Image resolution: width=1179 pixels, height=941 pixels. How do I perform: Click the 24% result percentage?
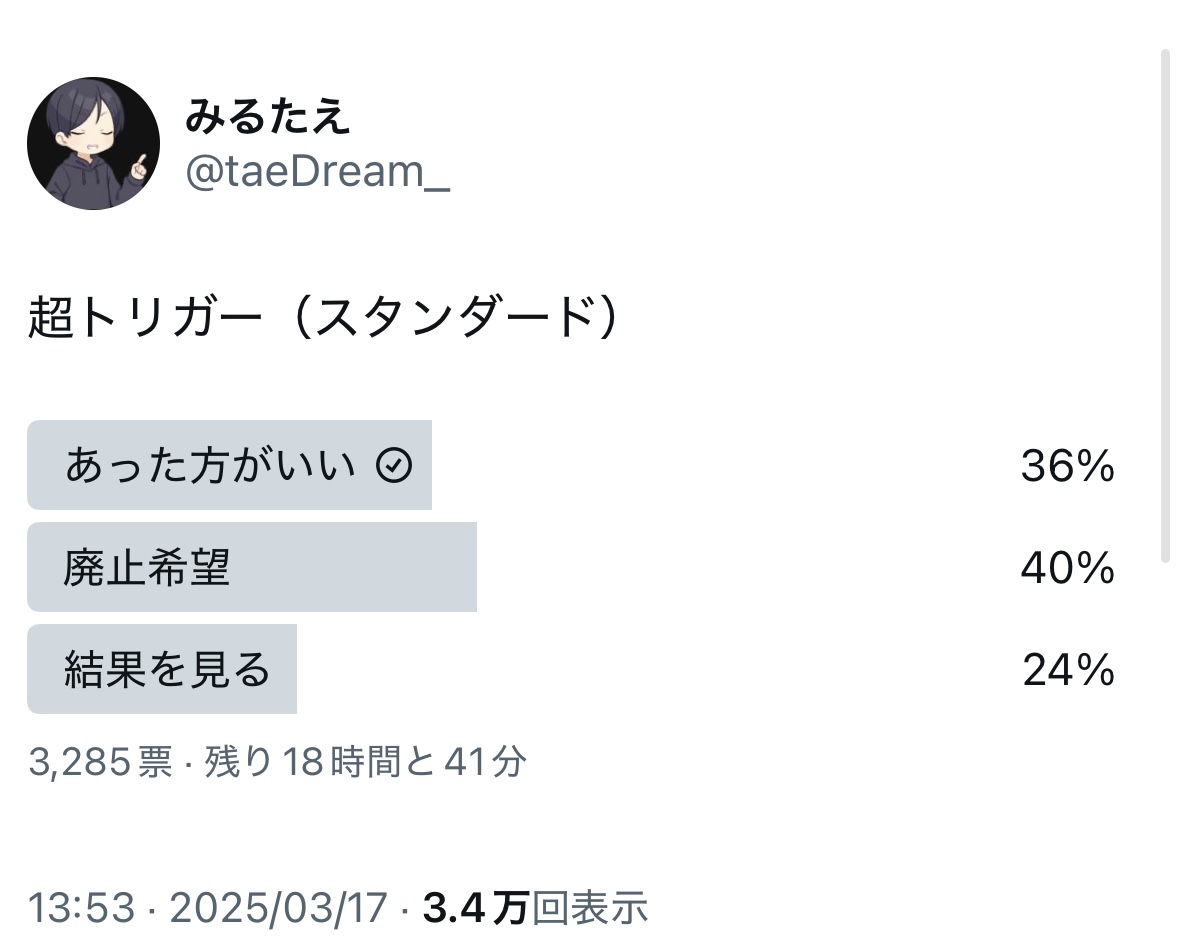click(x=1068, y=670)
